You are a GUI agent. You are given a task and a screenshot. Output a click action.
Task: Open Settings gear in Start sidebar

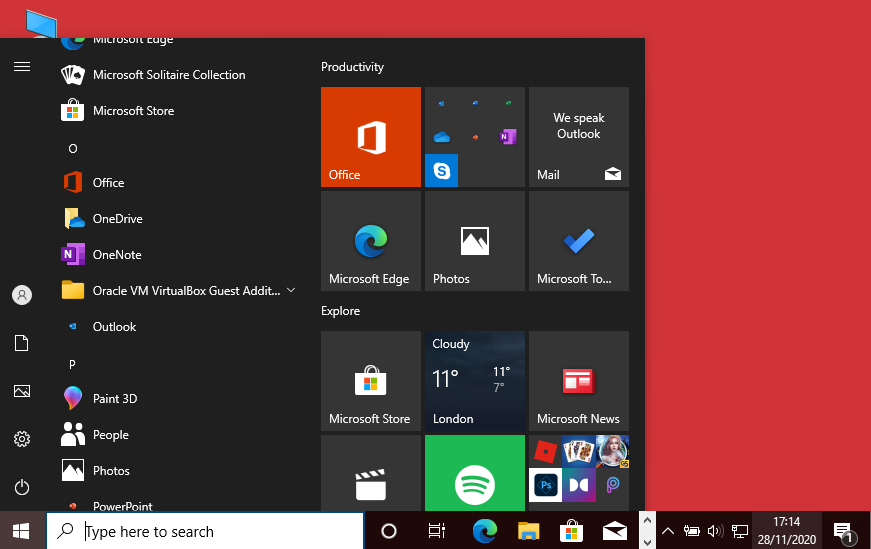(x=22, y=439)
